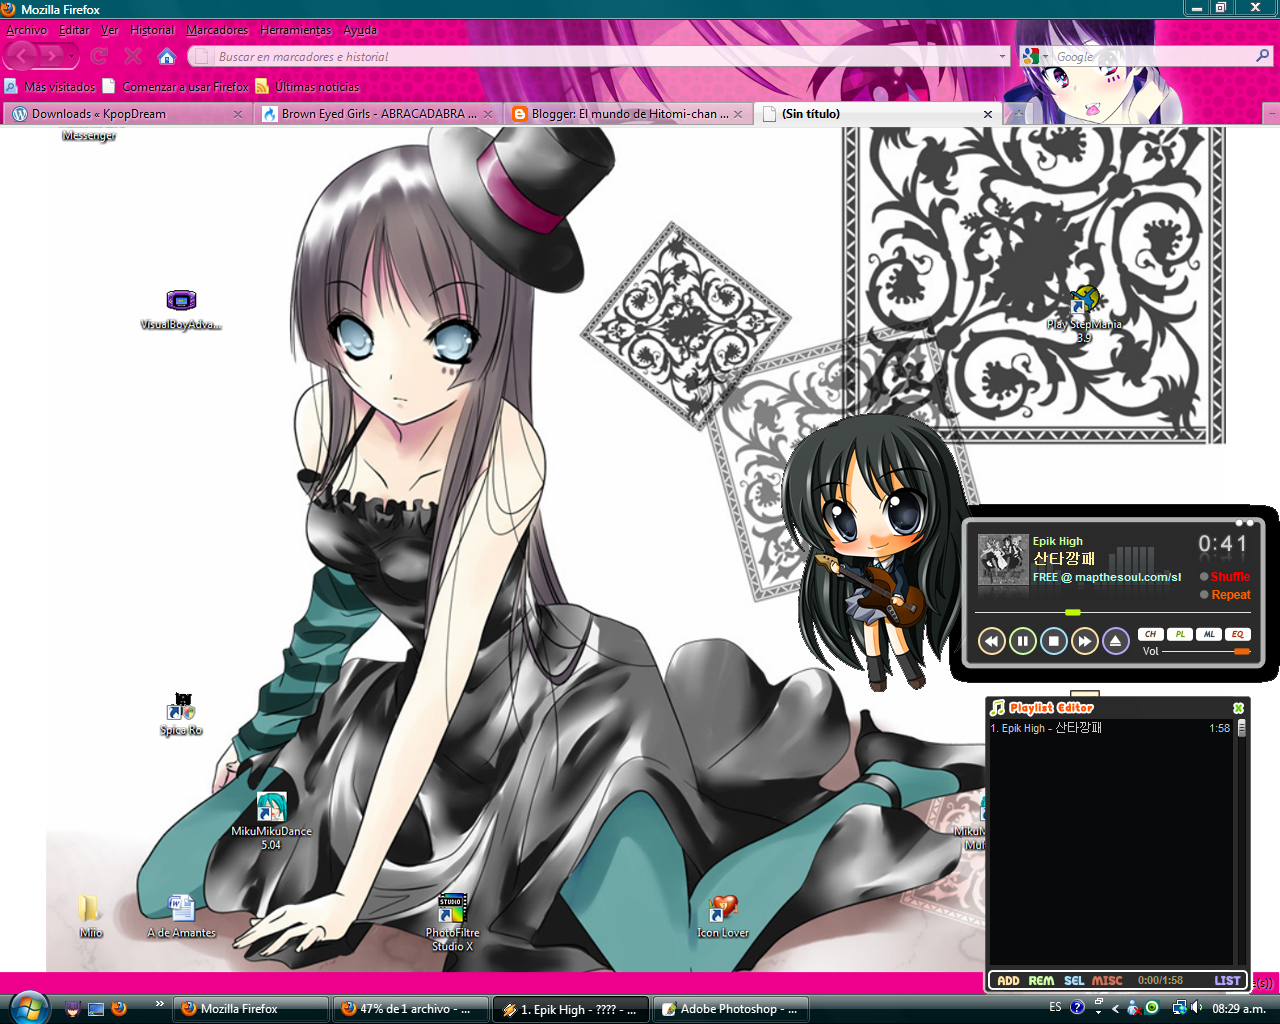Close the (Sin título) tab
Viewport: 1280px width, 1024px height.
pos(988,114)
